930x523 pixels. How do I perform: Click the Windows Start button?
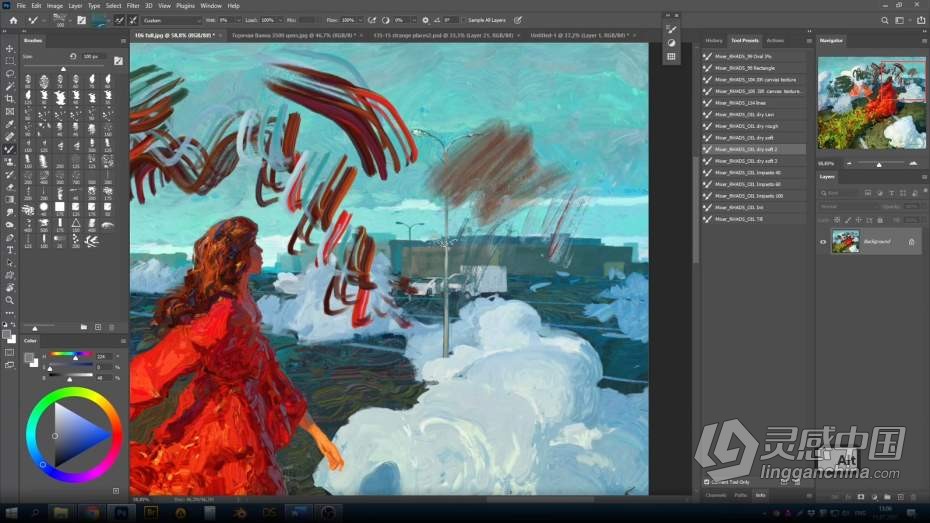point(11,513)
